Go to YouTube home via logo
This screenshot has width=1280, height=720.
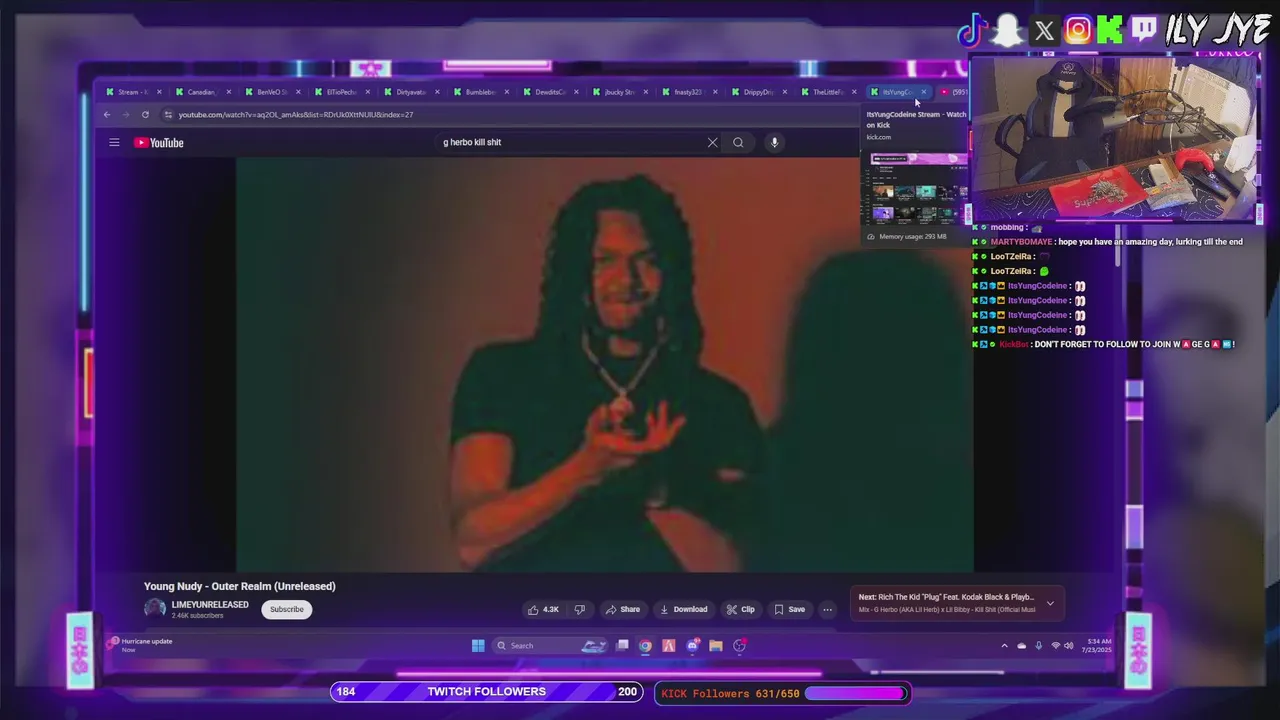pyautogui.click(x=159, y=143)
